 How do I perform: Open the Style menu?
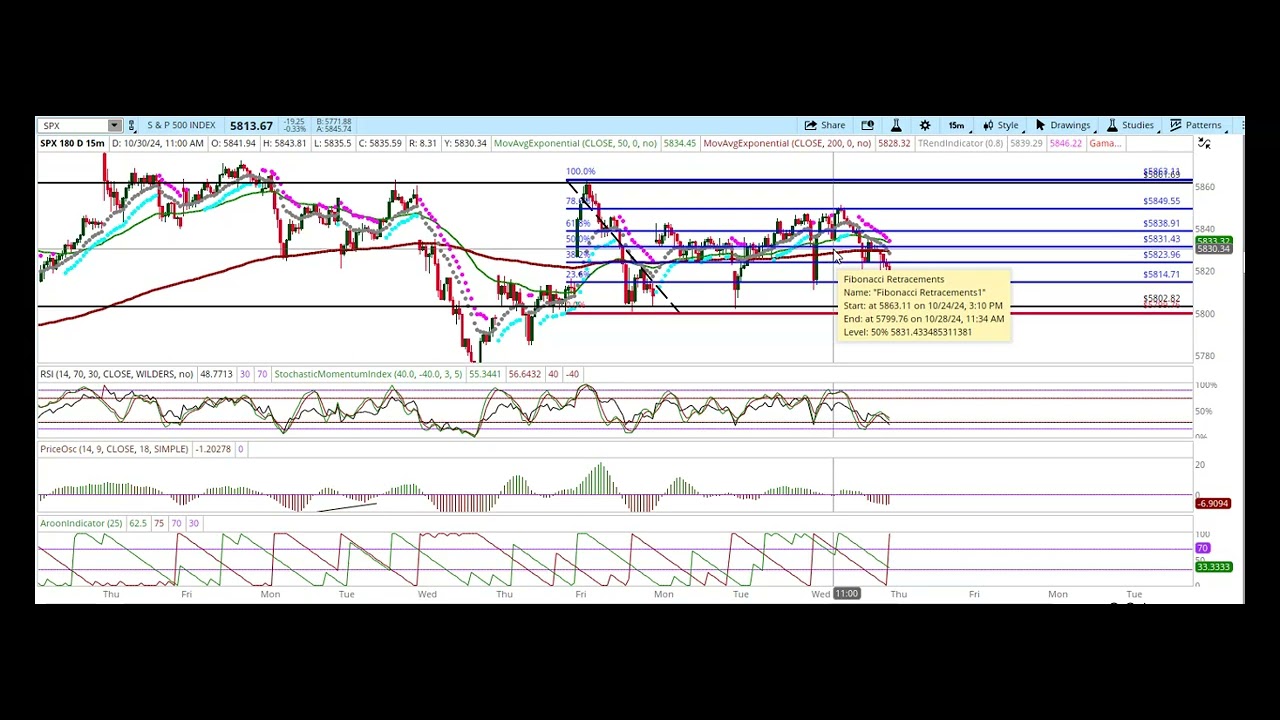[x=1000, y=126]
